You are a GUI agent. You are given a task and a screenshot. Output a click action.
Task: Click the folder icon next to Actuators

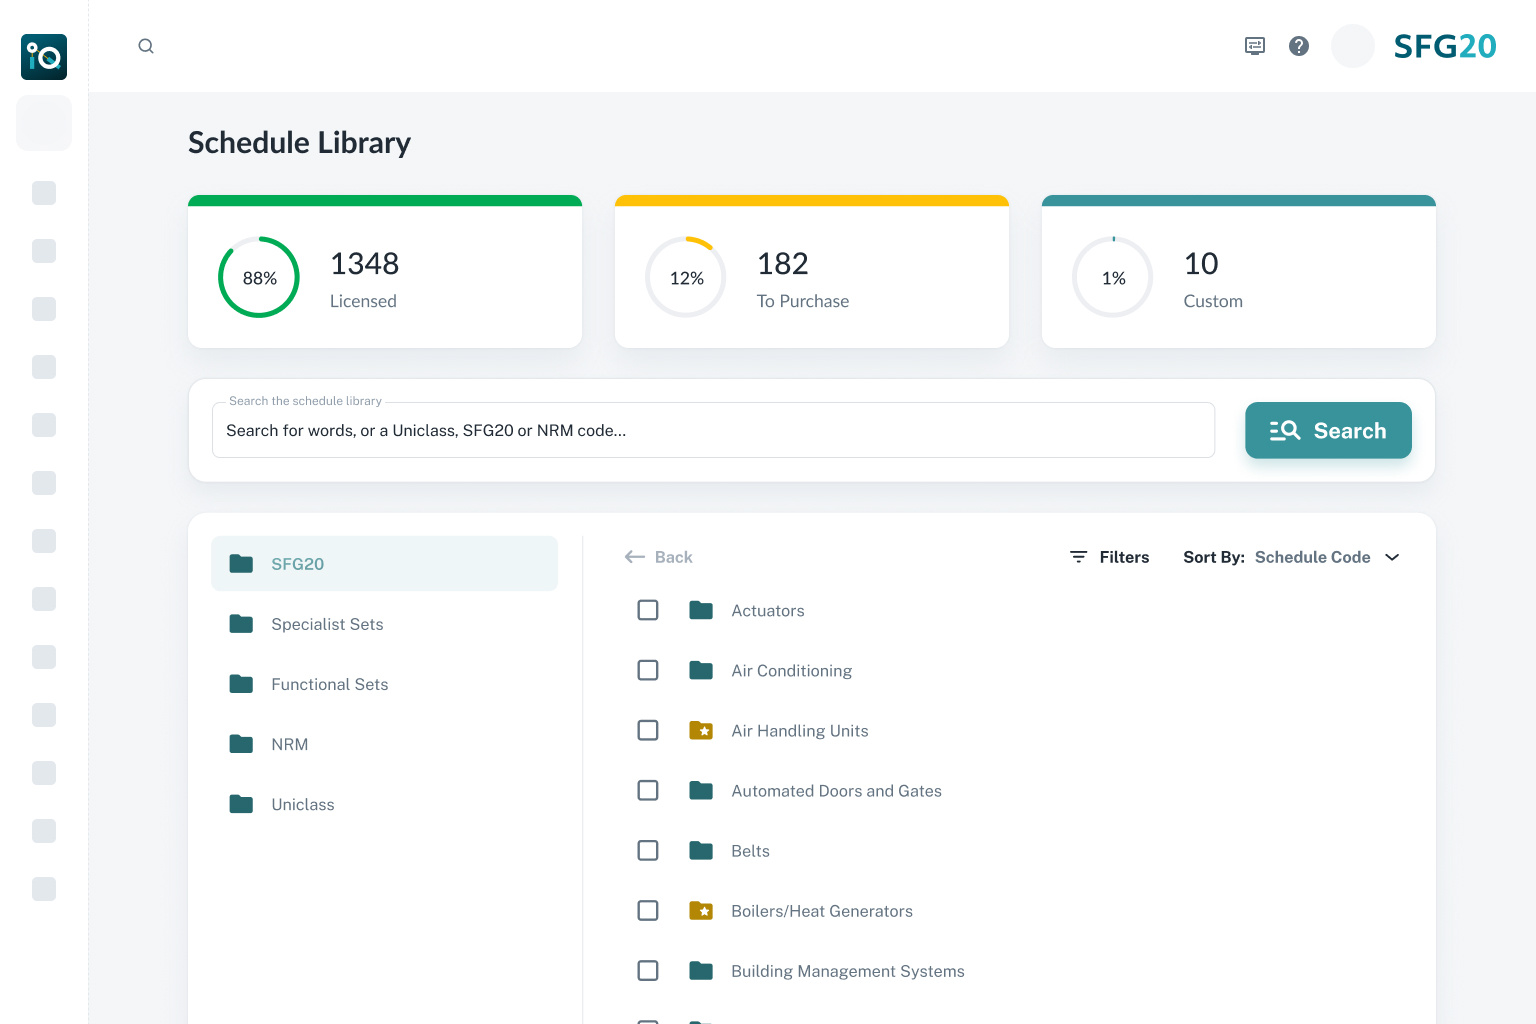tap(701, 610)
